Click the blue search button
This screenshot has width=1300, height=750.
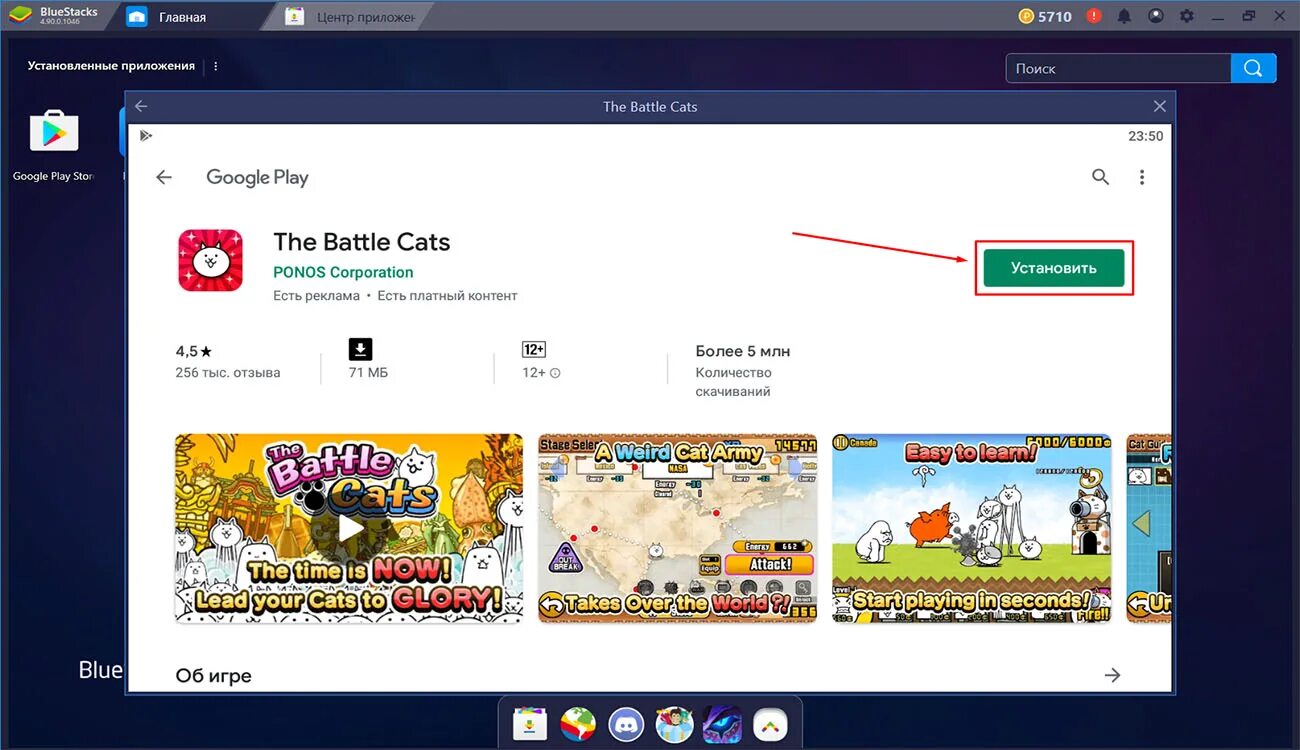pos(1254,68)
